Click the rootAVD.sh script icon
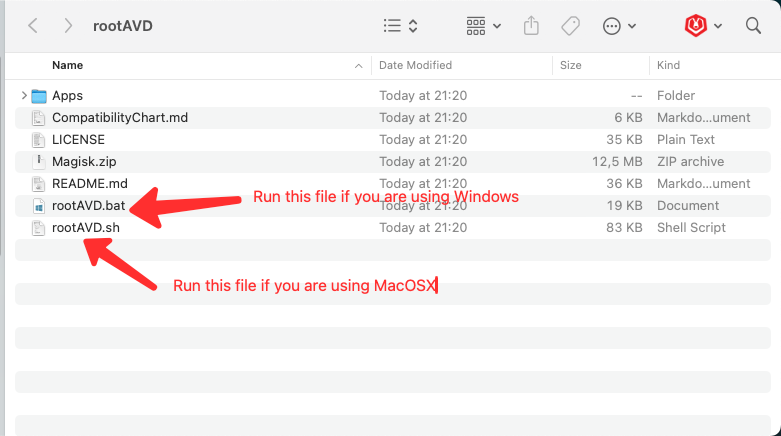Viewport: 781px width, 436px height. (38, 228)
